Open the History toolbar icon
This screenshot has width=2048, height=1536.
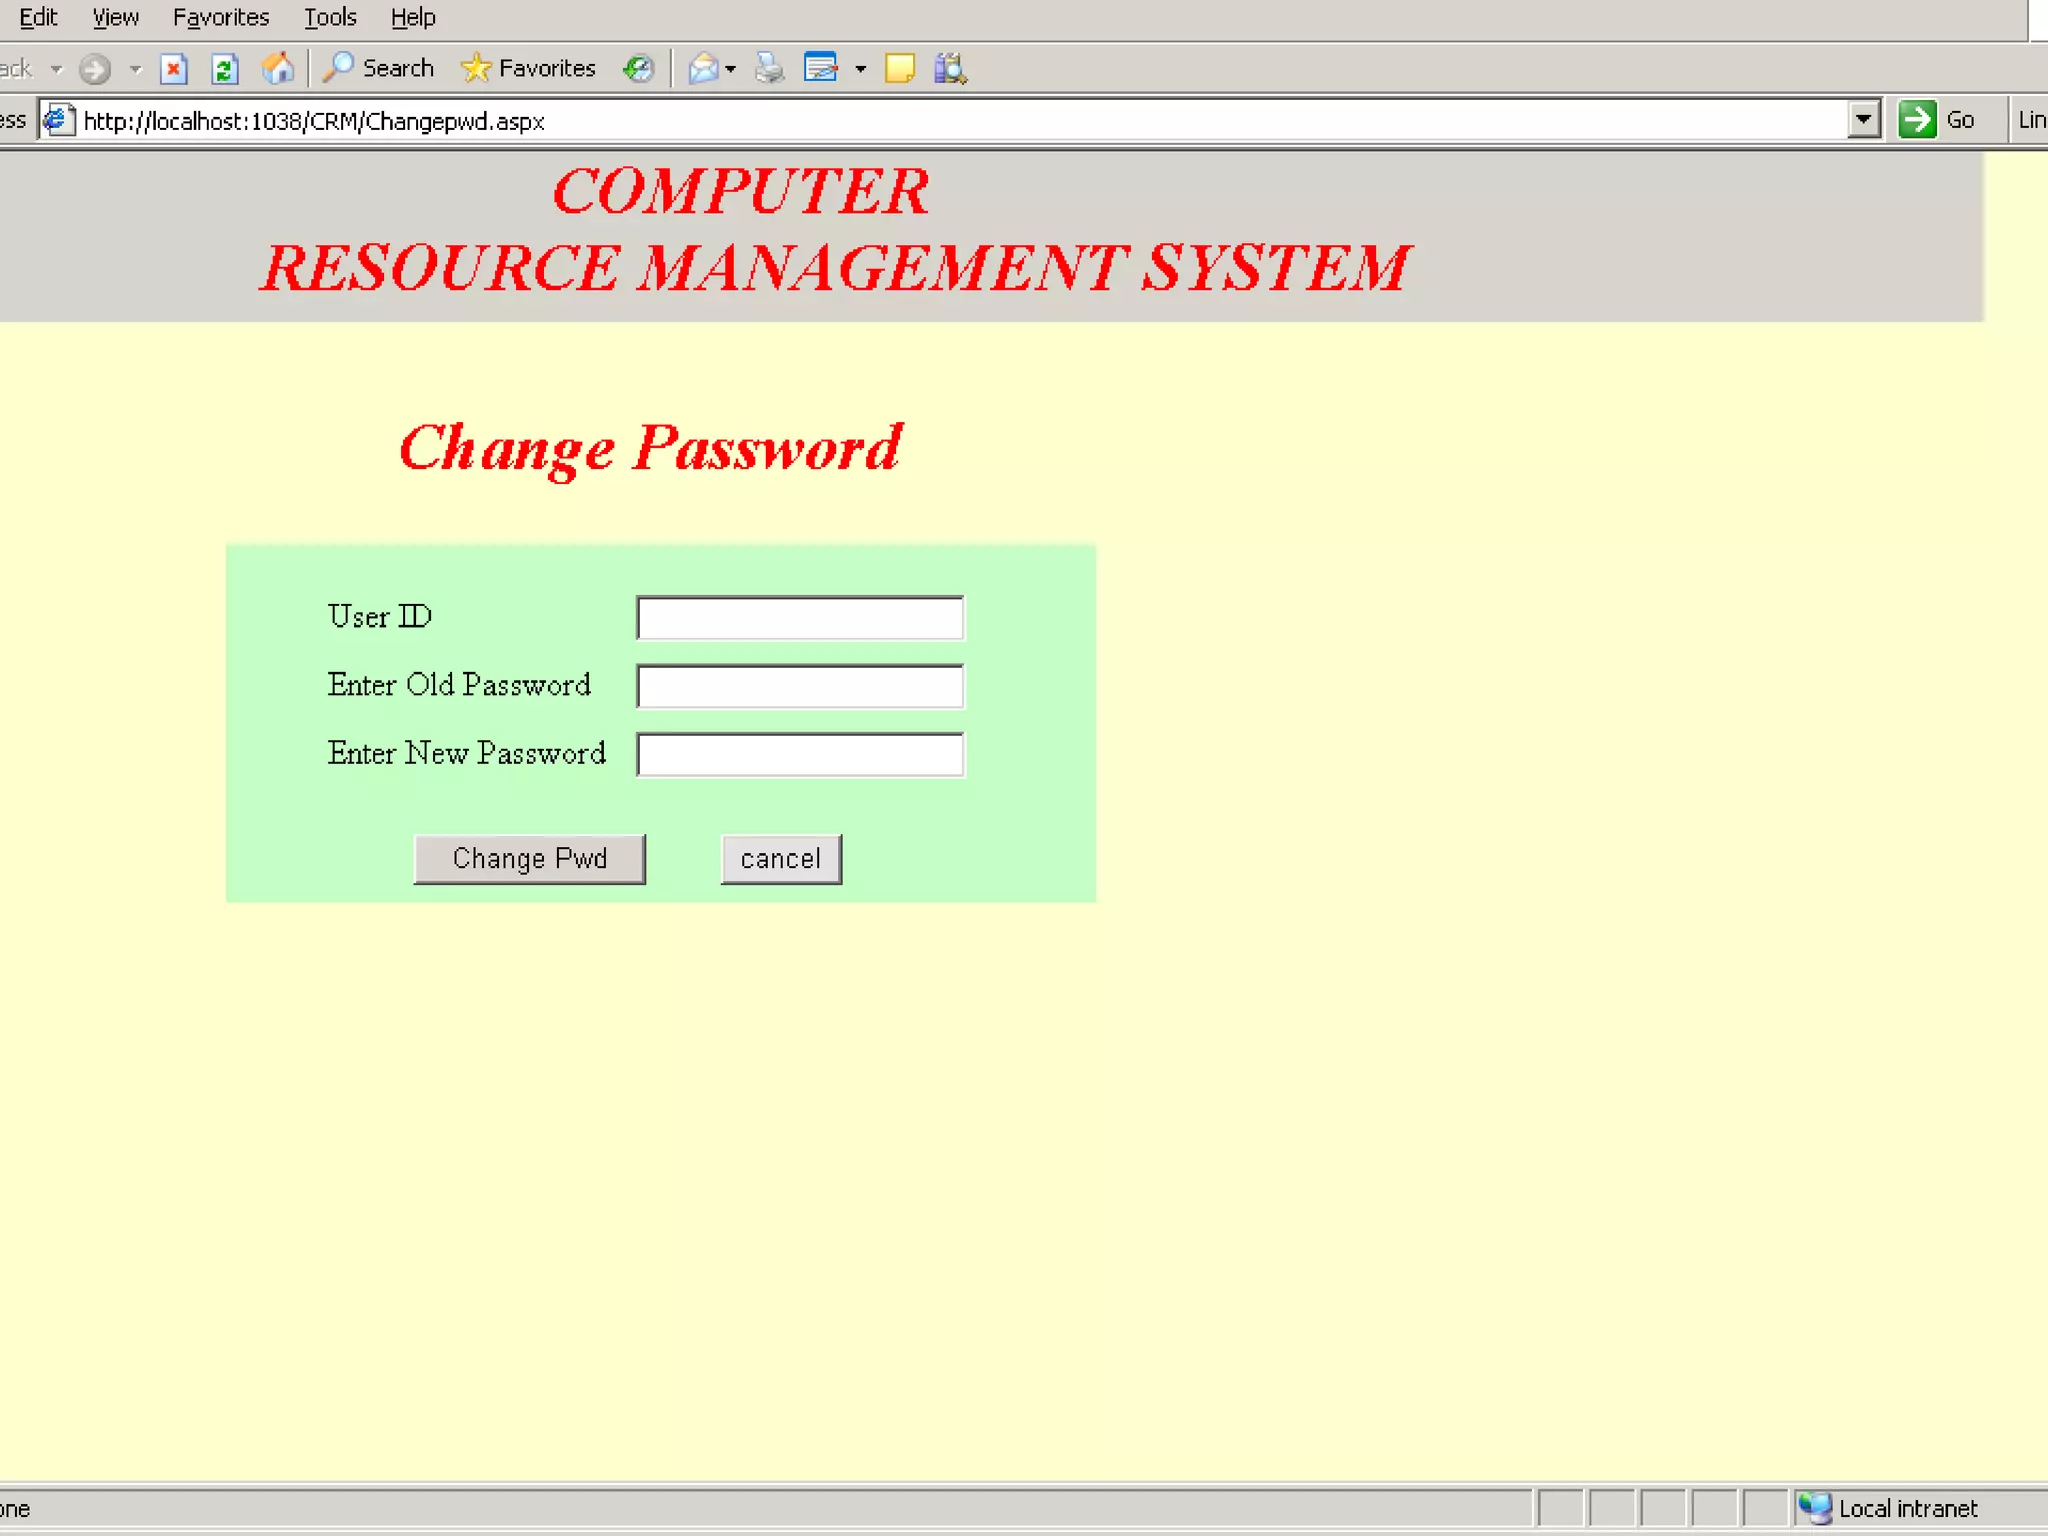click(x=638, y=68)
